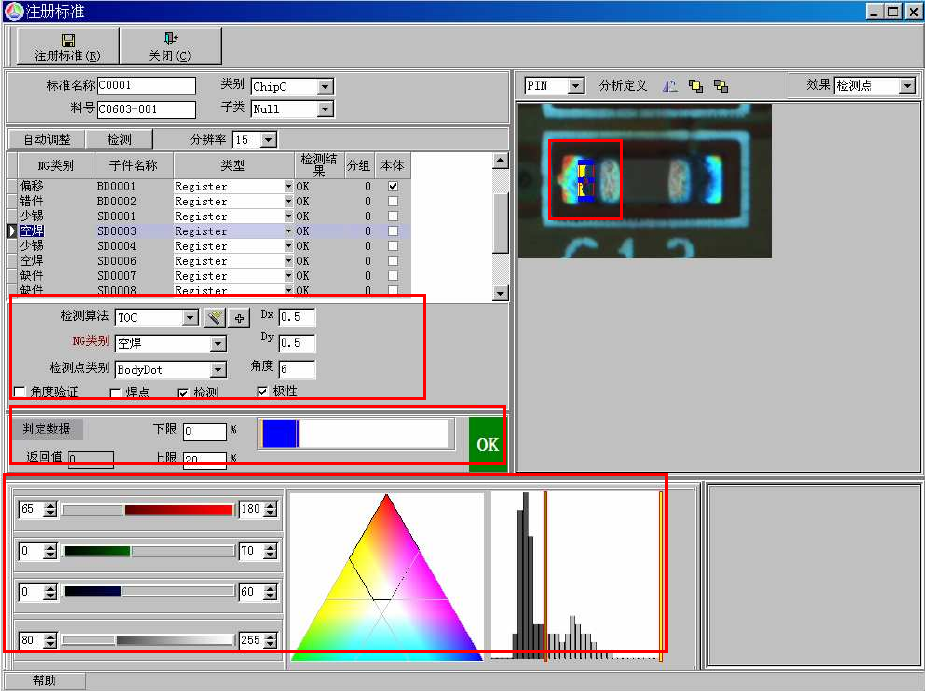Click the 角度 input field

tap(297, 369)
